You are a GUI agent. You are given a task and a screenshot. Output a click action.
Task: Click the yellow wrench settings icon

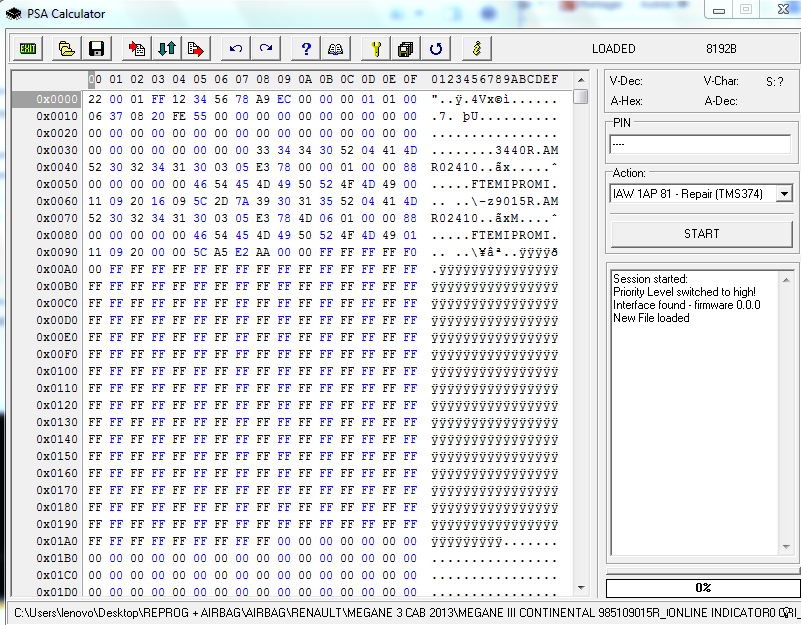(x=376, y=49)
